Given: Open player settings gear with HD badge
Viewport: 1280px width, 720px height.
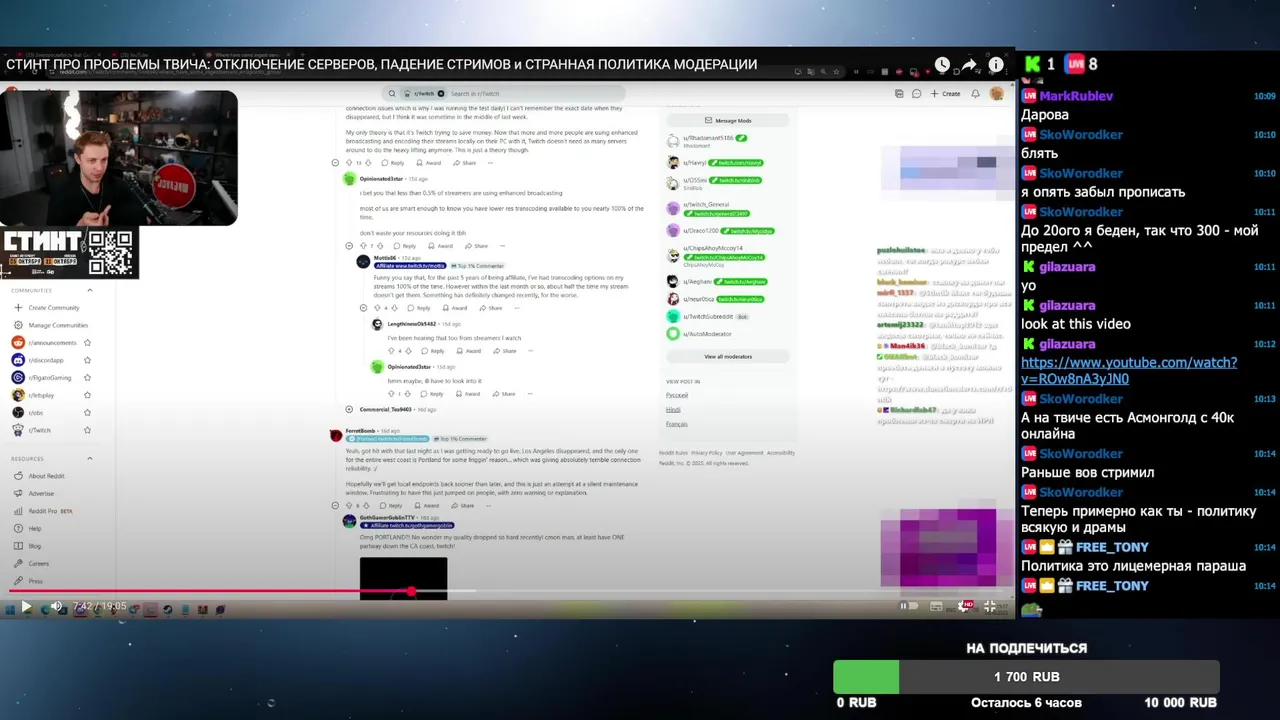Looking at the screenshot, I should 965,606.
